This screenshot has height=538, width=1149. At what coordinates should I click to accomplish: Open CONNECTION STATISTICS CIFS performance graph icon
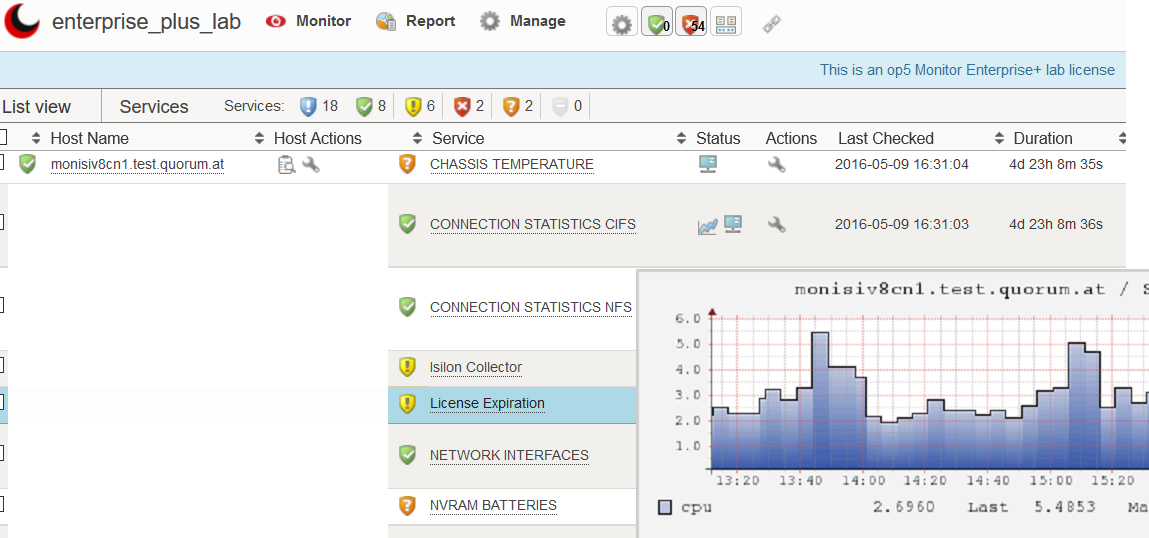click(707, 226)
